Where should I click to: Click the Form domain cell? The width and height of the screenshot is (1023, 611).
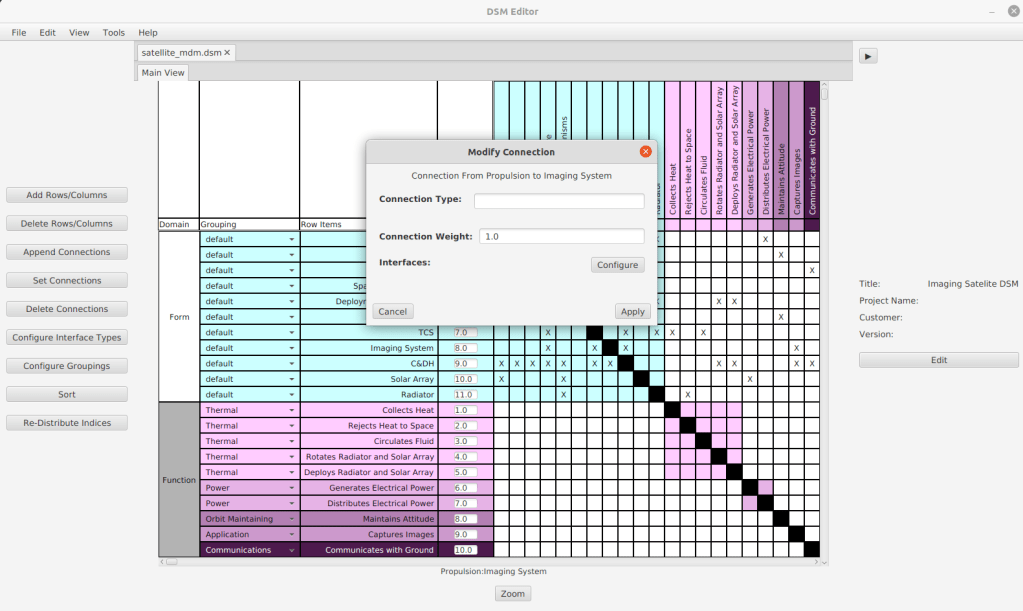click(x=179, y=317)
